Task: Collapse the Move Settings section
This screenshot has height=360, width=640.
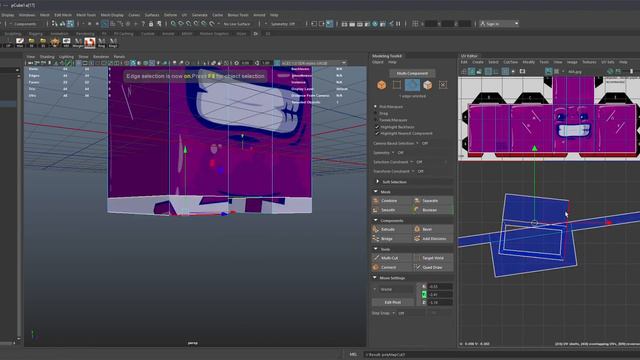Action: 375,278
